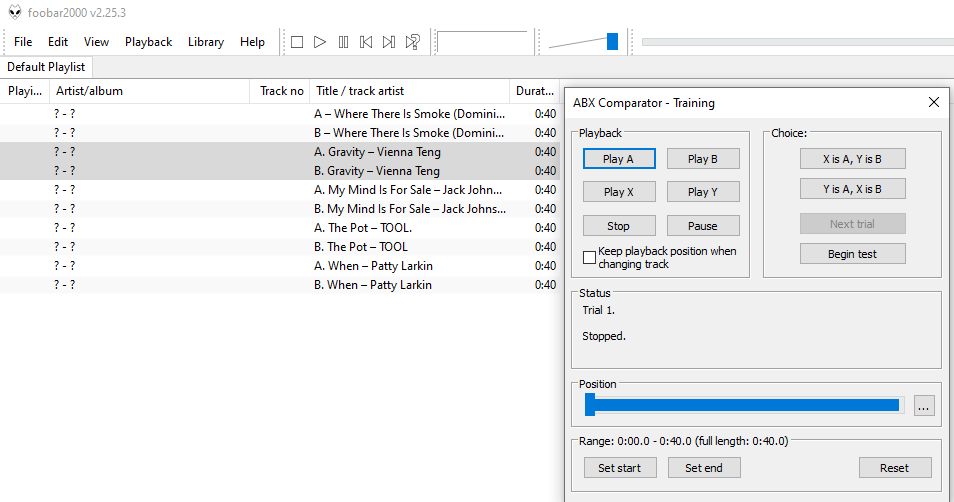Open the Playback menu
This screenshot has height=502, width=954.
tap(148, 42)
